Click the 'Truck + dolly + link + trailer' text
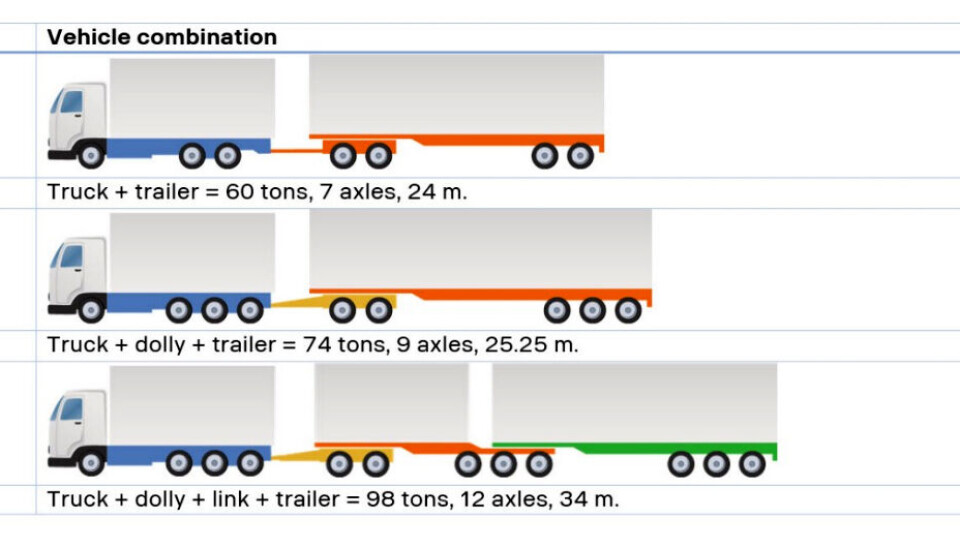Screen dimensions: 960x548 (x=332, y=499)
